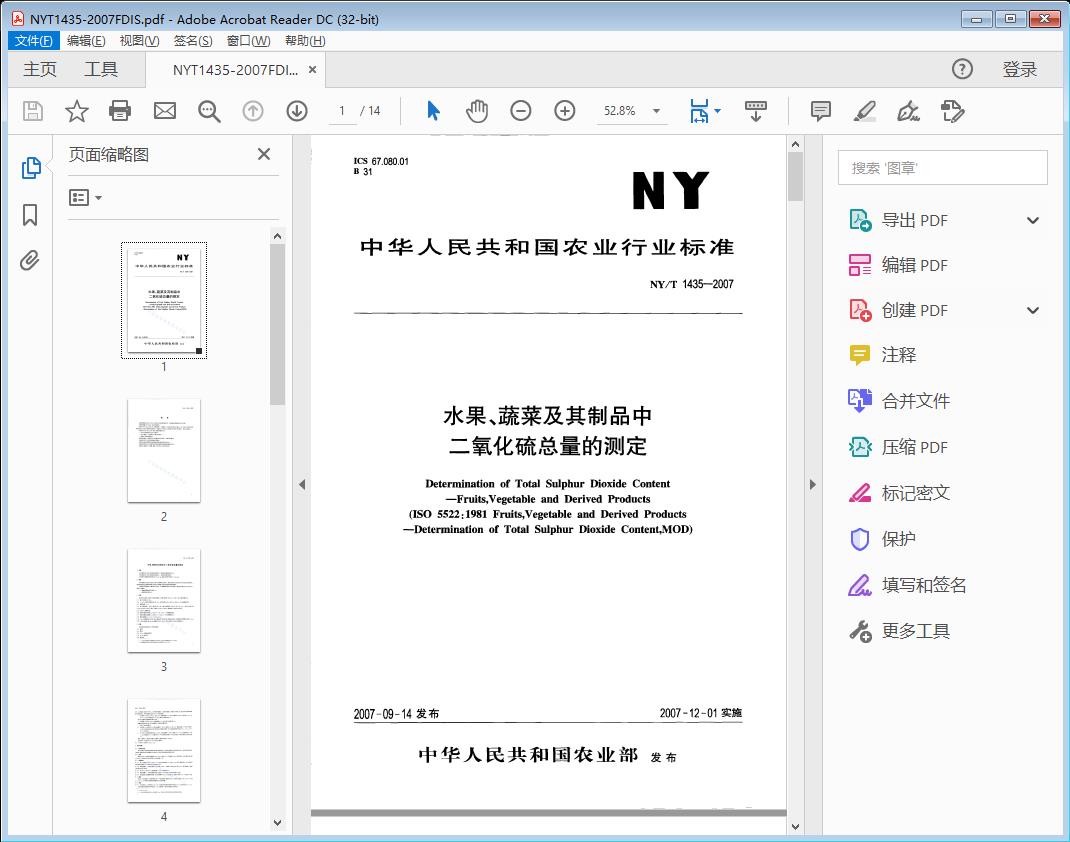Click the print file icon
The image size is (1070, 842).
[x=120, y=111]
